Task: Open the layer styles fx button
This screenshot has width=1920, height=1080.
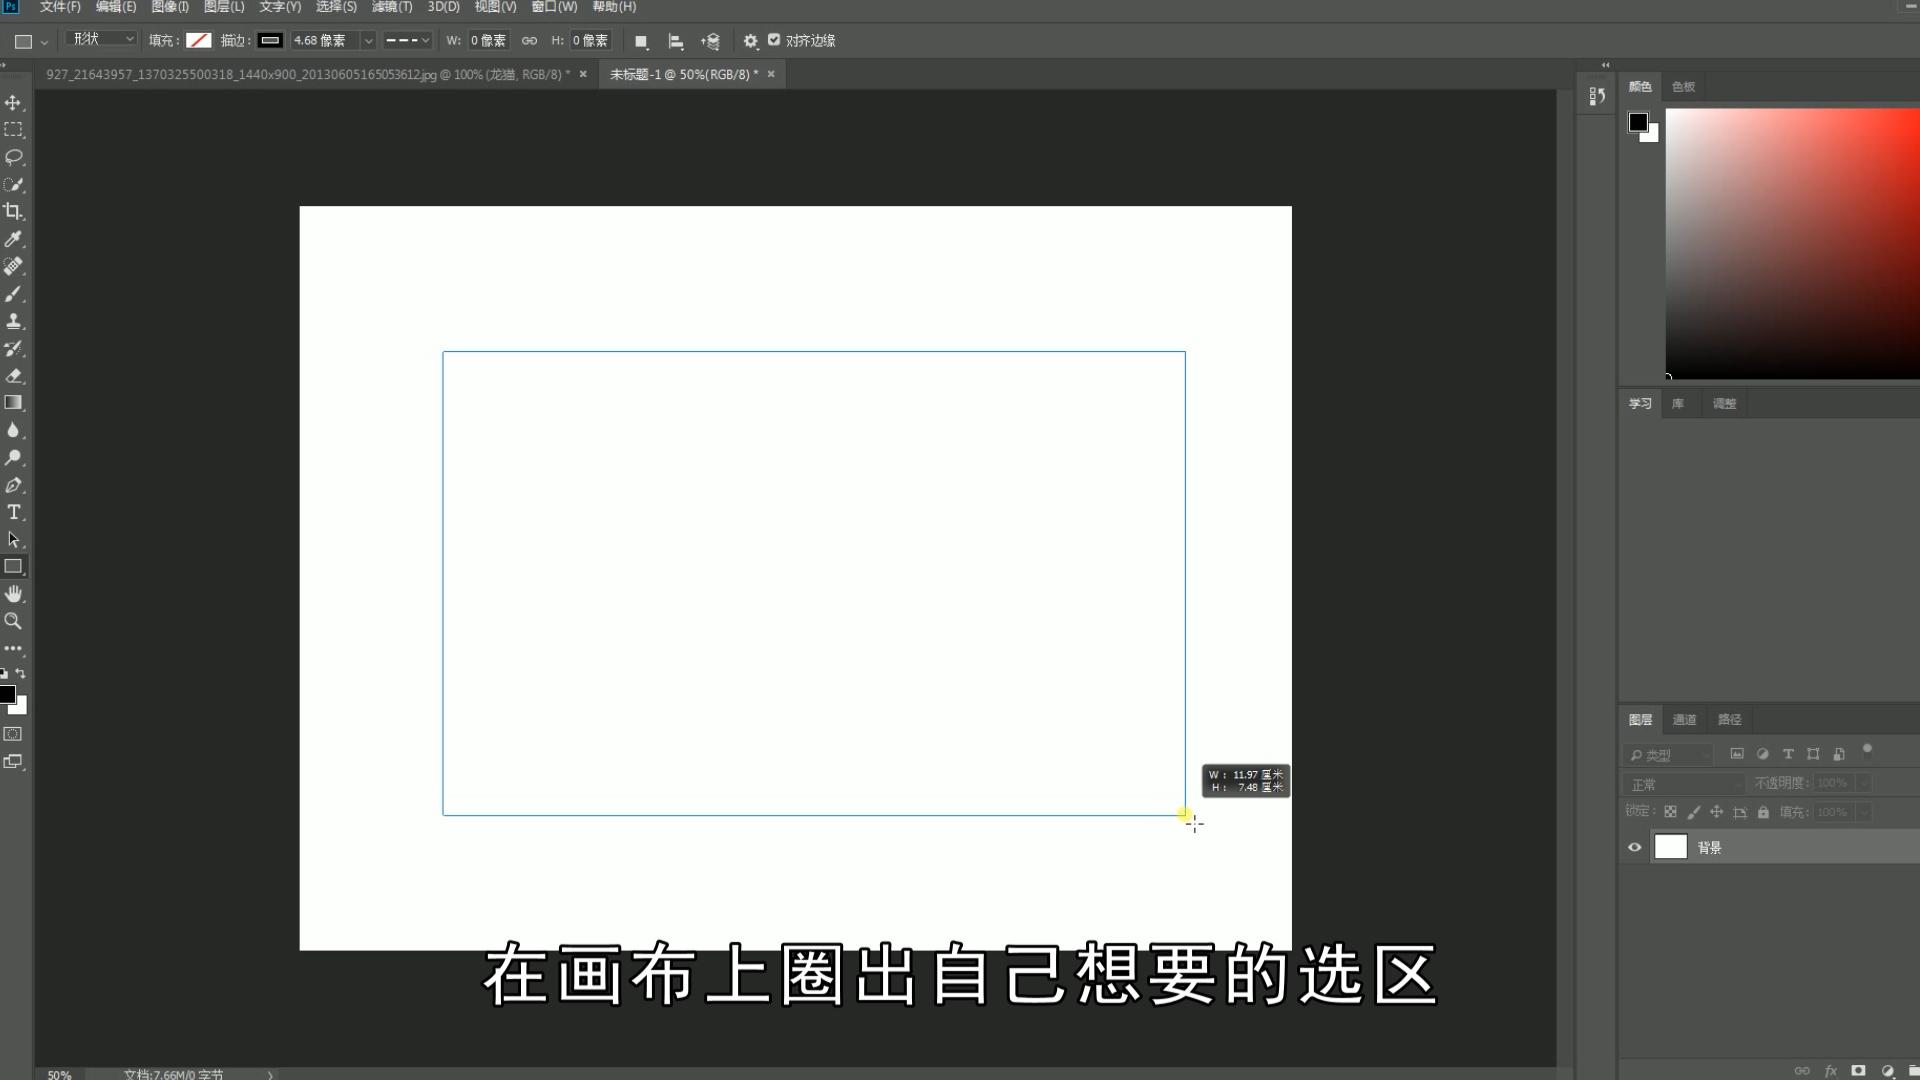Action: pos(1830,1071)
